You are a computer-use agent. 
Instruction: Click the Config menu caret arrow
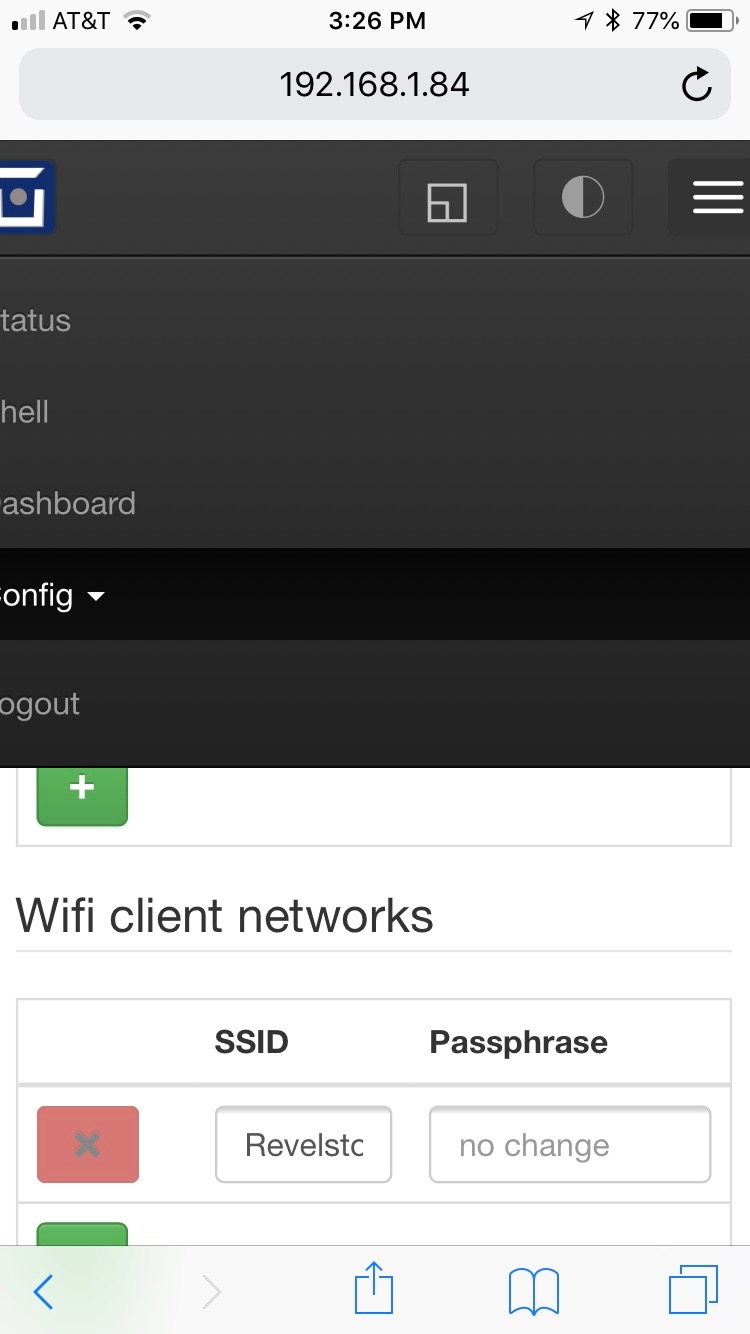96,597
